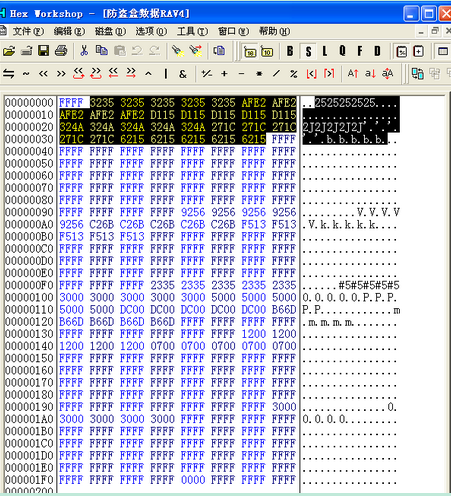Click hex value 9256 at offset 00000098

(193, 212)
